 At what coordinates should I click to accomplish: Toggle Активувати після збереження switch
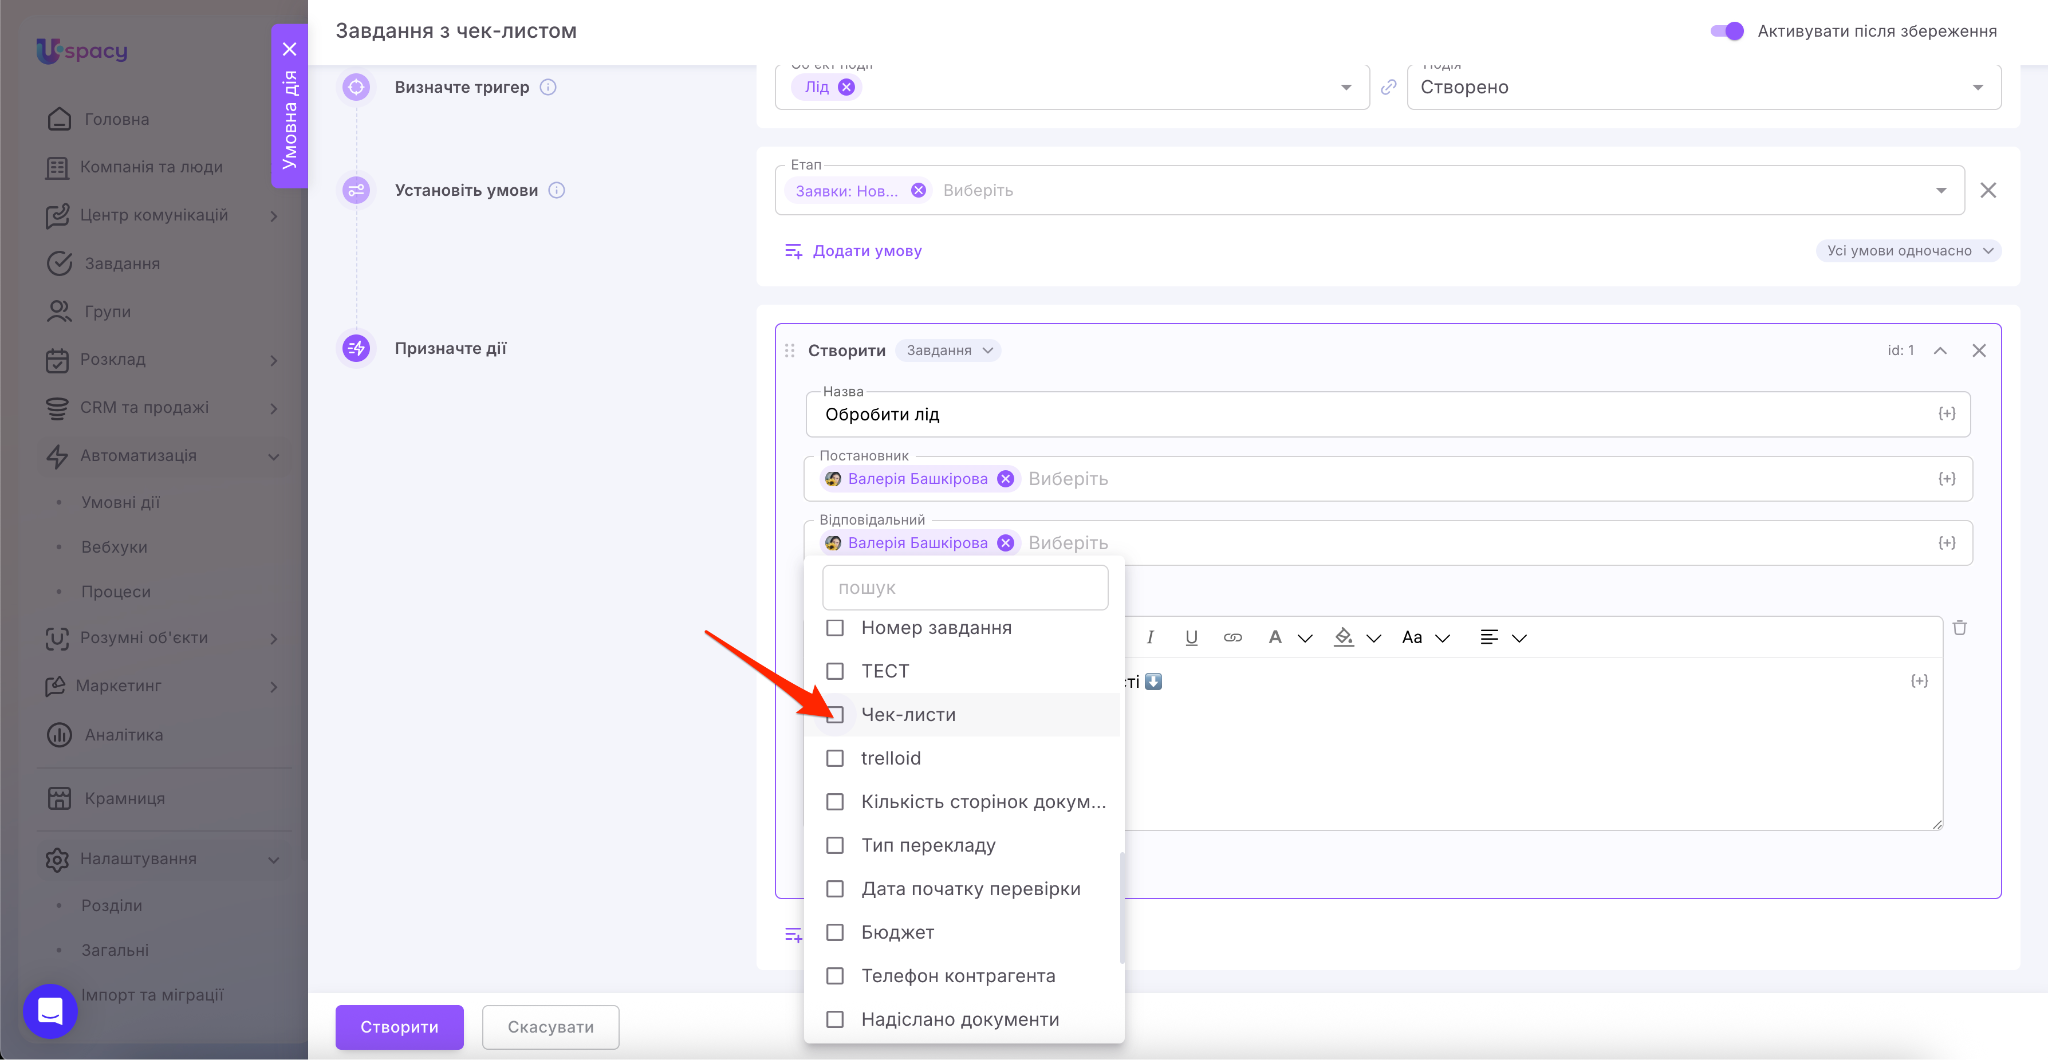coord(1727,31)
